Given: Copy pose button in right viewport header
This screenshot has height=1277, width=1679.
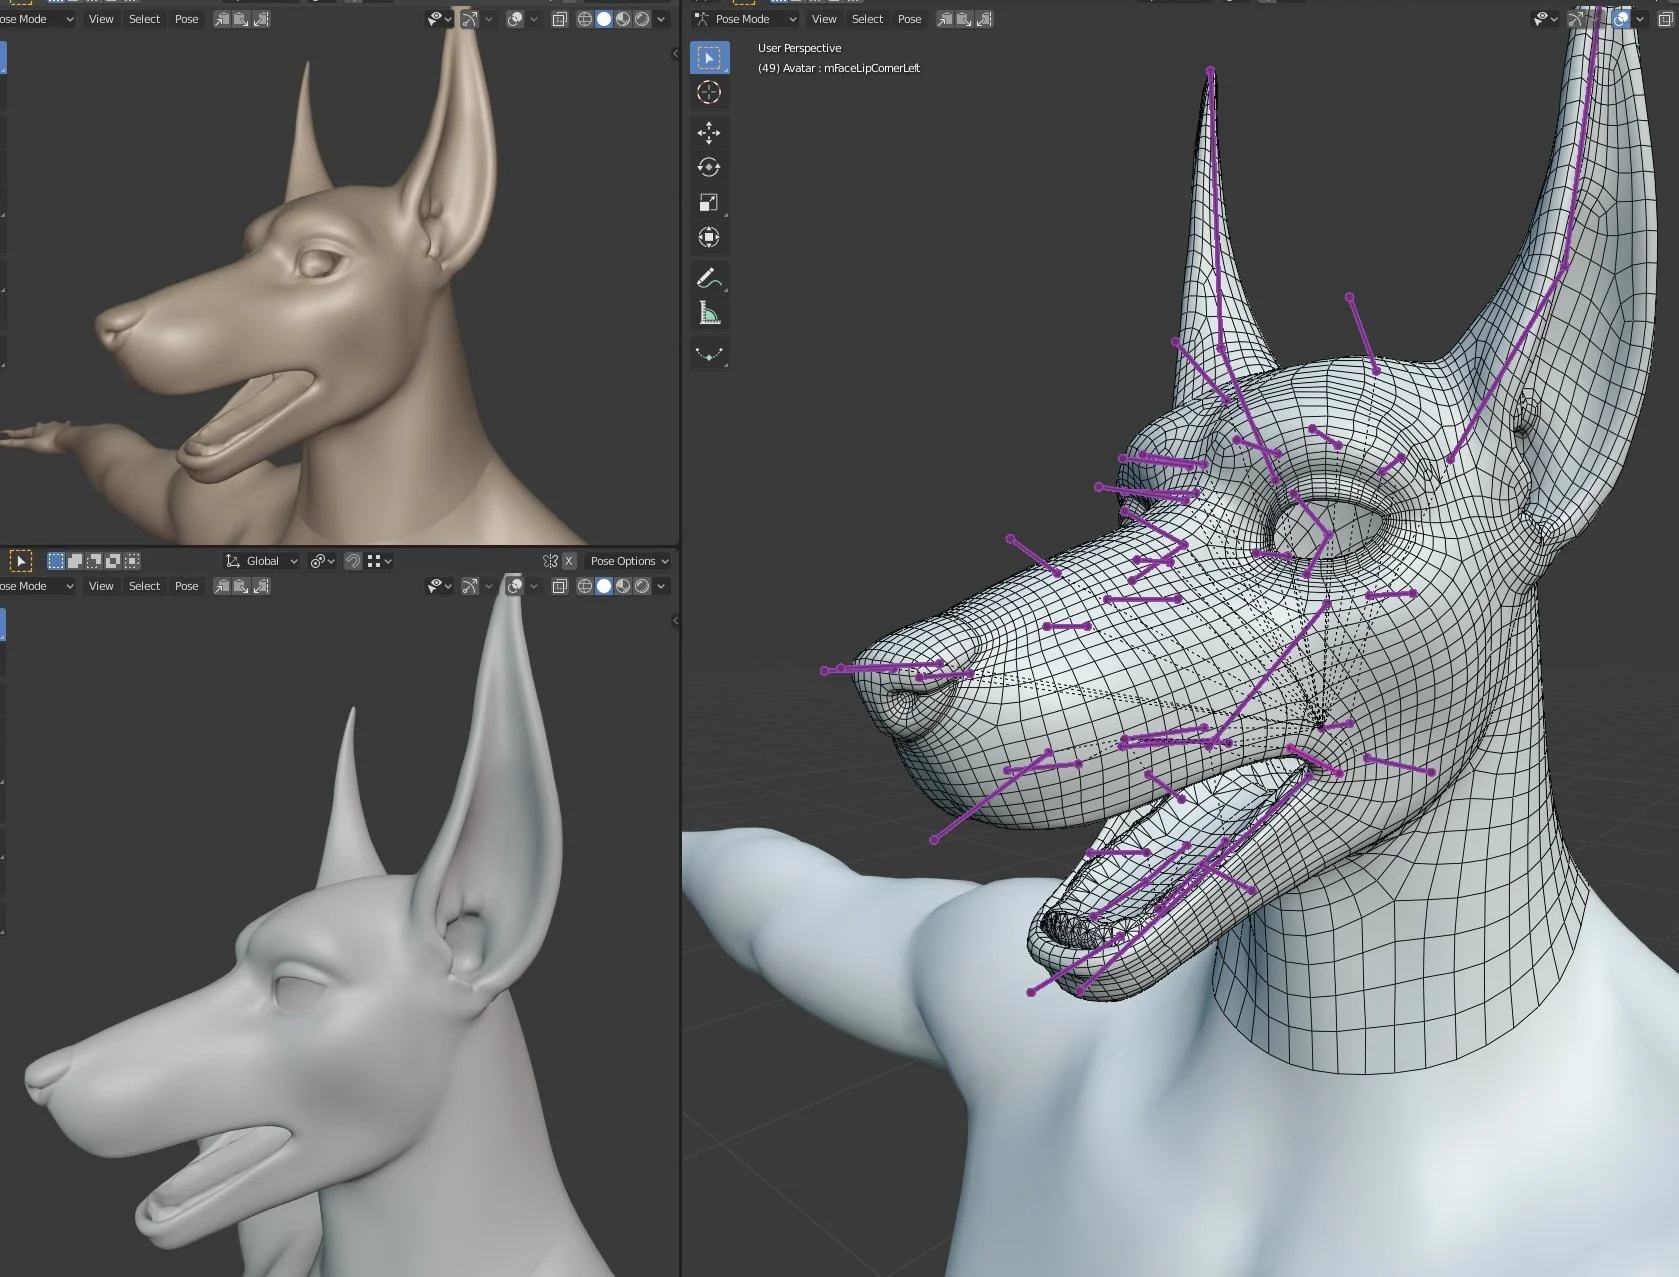Looking at the screenshot, I should 945,19.
